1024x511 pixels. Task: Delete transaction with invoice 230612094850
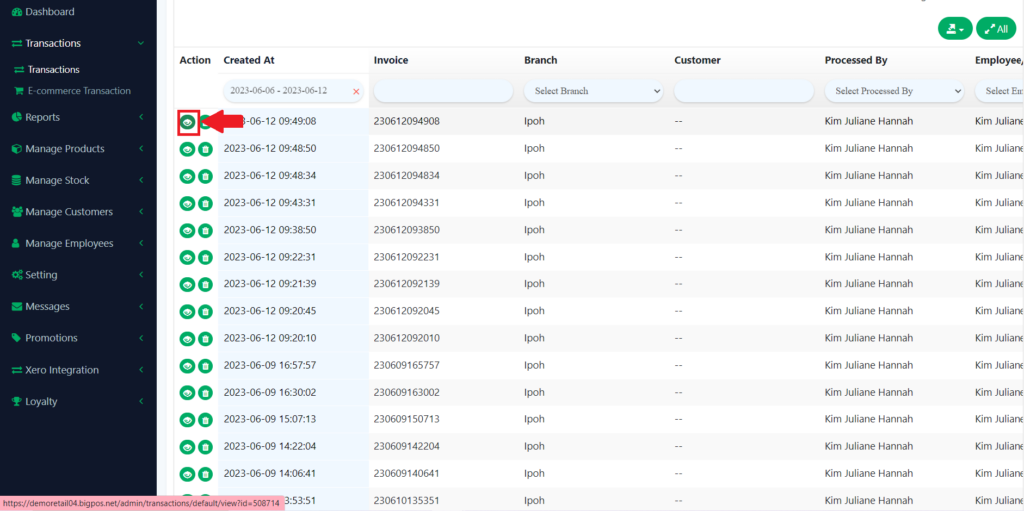click(x=205, y=149)
